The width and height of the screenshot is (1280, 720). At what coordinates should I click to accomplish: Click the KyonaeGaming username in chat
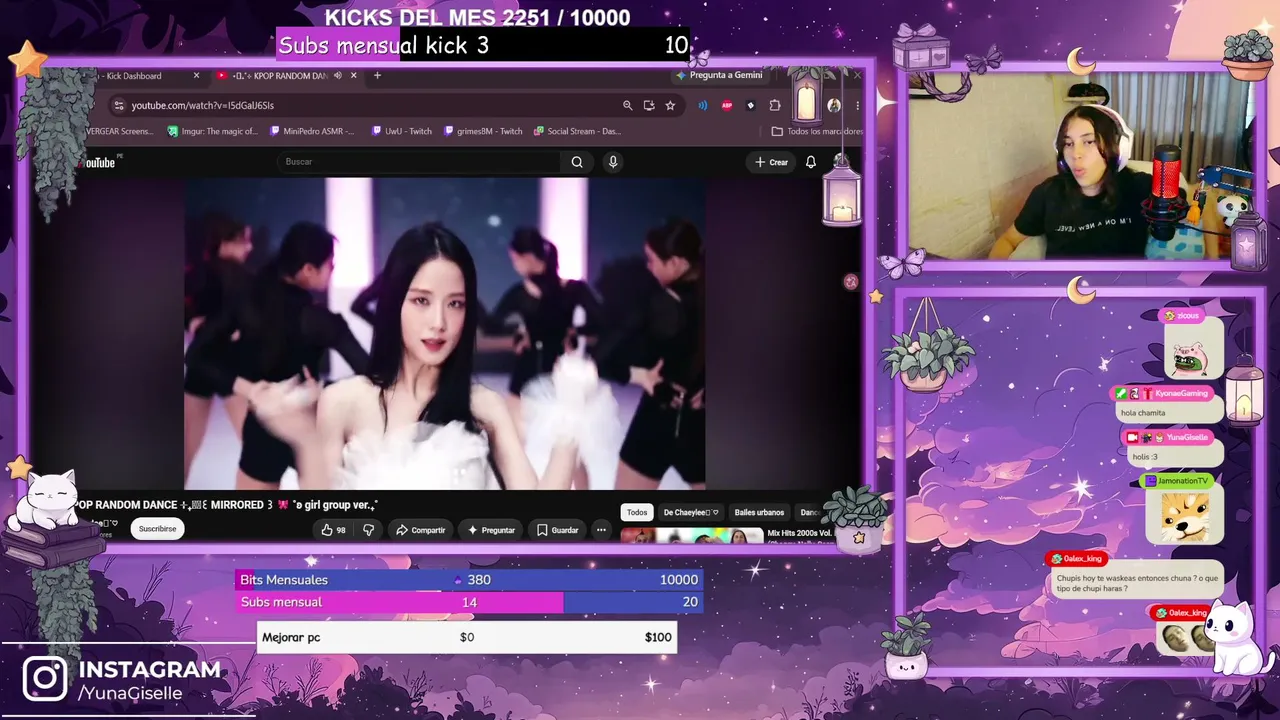1181,393
